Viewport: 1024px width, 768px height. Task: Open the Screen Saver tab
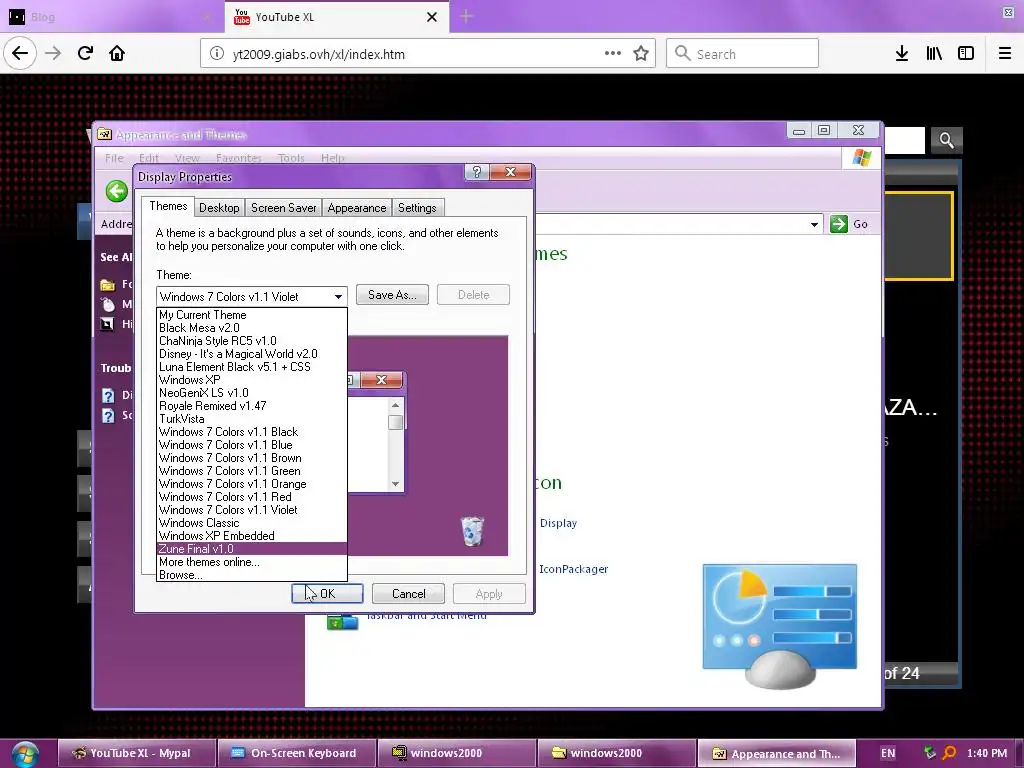click(x=283, y=208)
